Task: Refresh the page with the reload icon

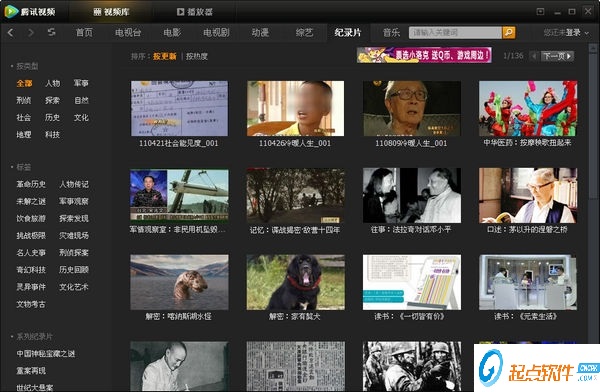Action: (x=51, y=33)
